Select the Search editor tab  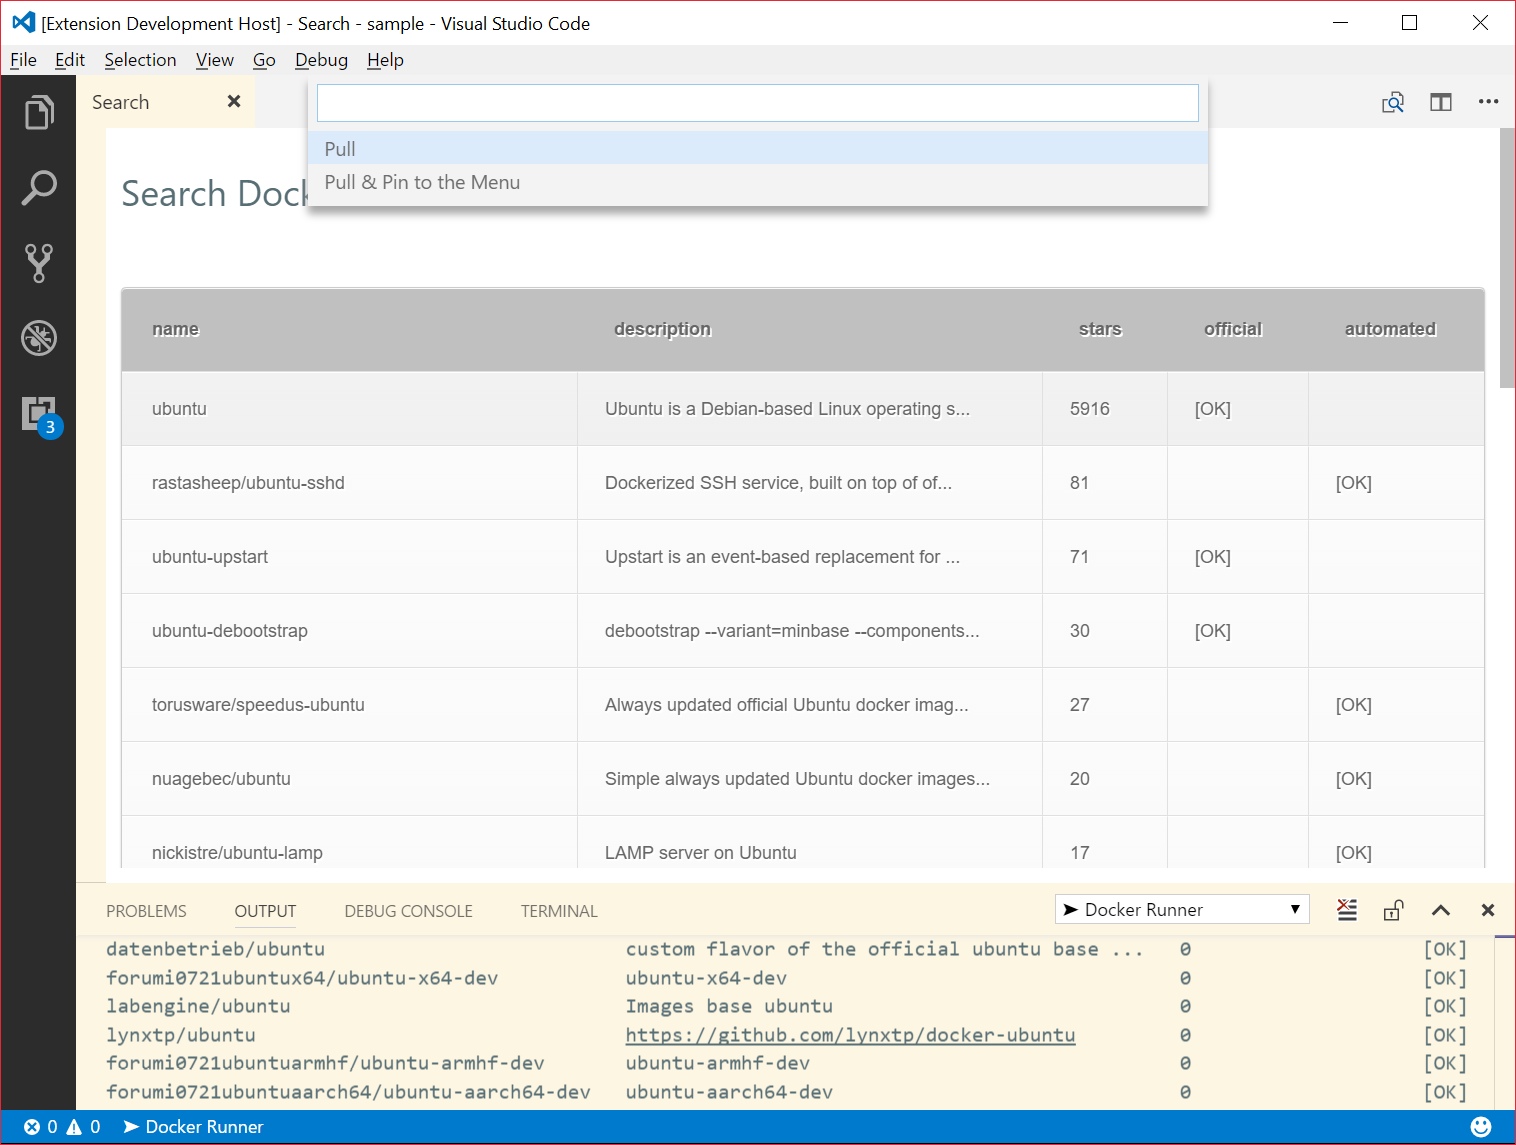[x=165, y=102]
